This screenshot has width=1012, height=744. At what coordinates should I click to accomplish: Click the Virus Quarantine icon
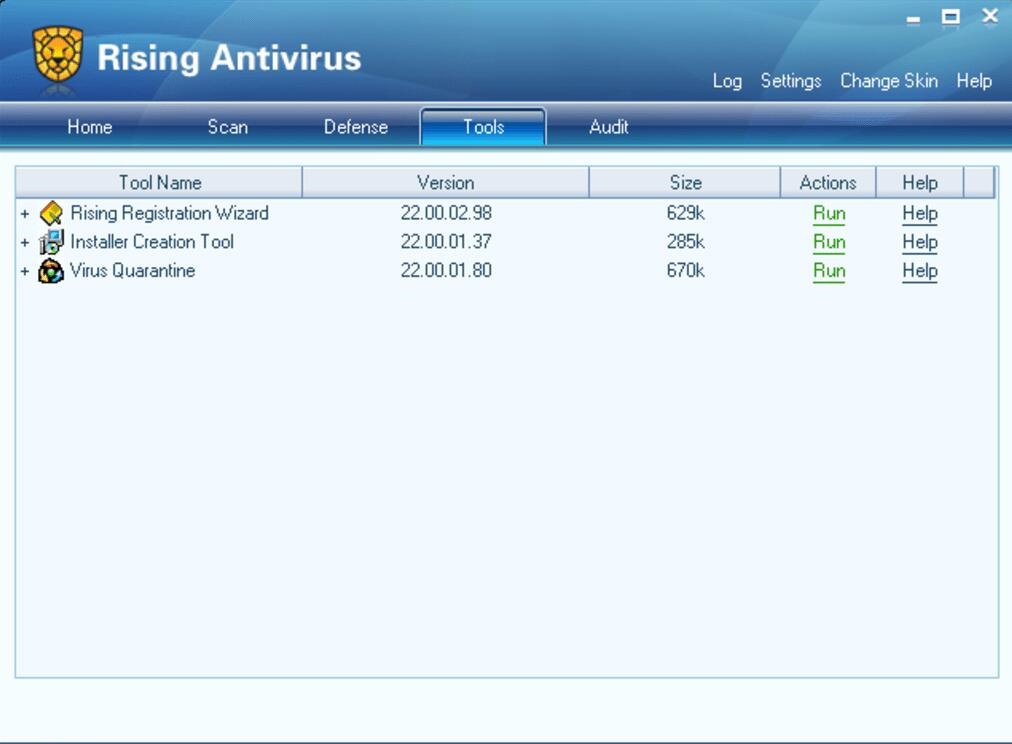(x=51, y=271)
